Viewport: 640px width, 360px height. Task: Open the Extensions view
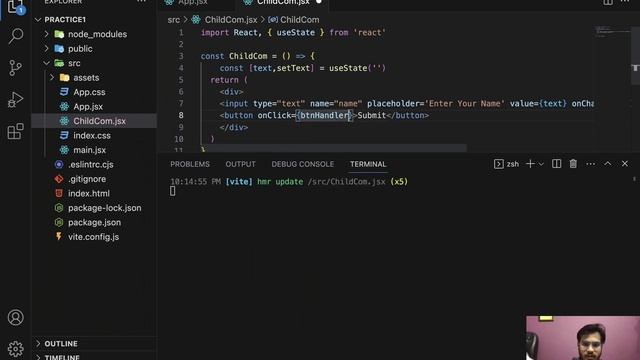(16, 131)
